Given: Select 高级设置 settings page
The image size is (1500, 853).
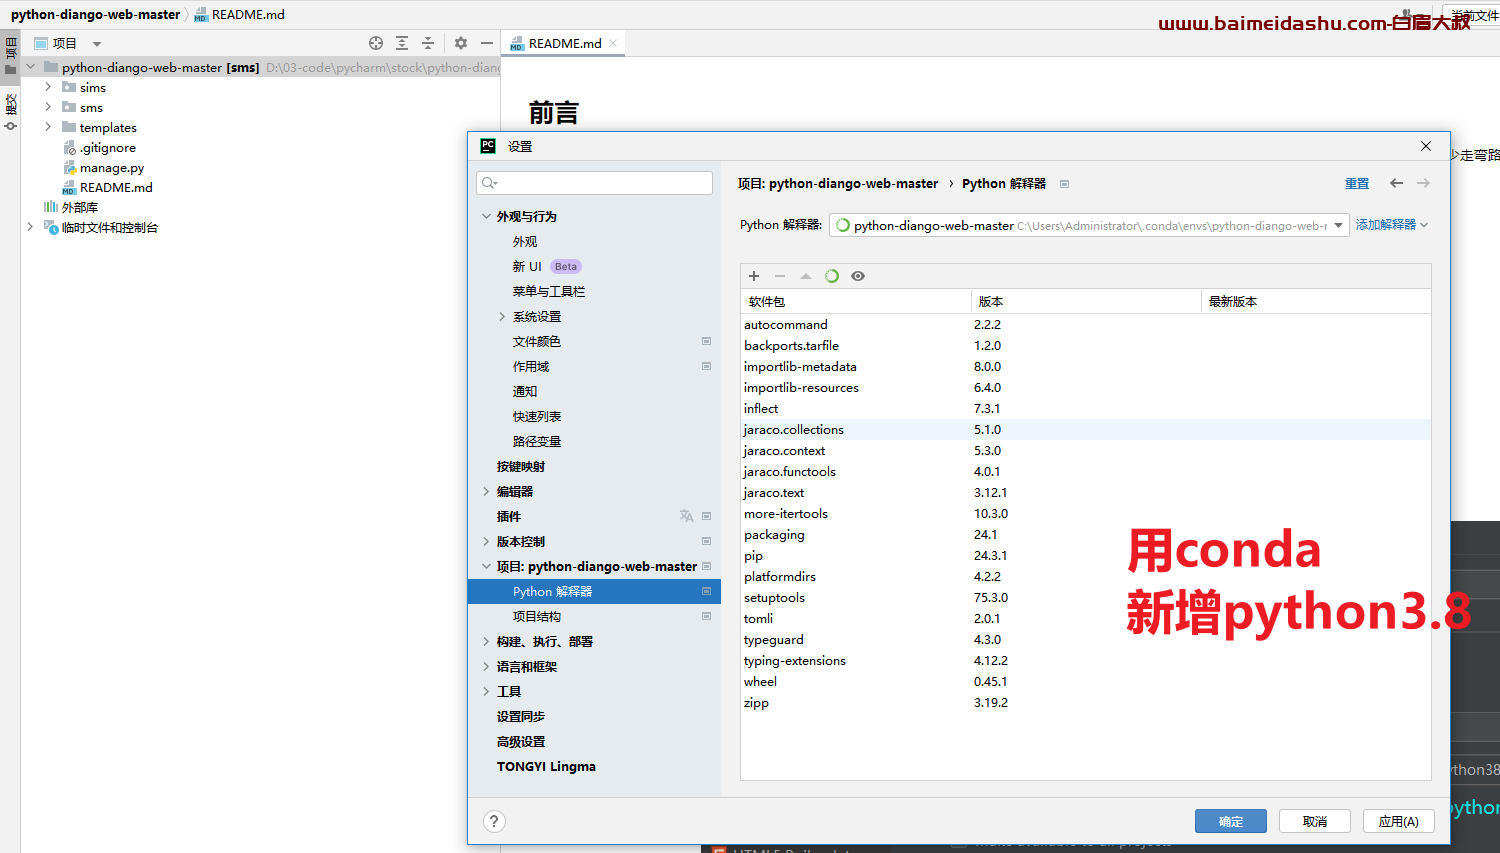Looking at the screenshot, I should click(x=521, y=741).
